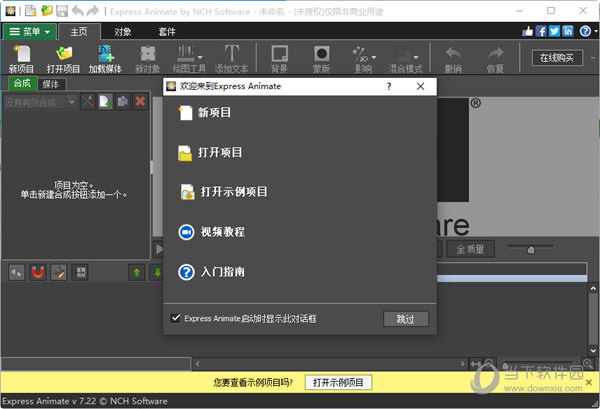Choose 新项目 in welcome dialog
The width and height of the screenshot is (600, 409).
(205, 113)
